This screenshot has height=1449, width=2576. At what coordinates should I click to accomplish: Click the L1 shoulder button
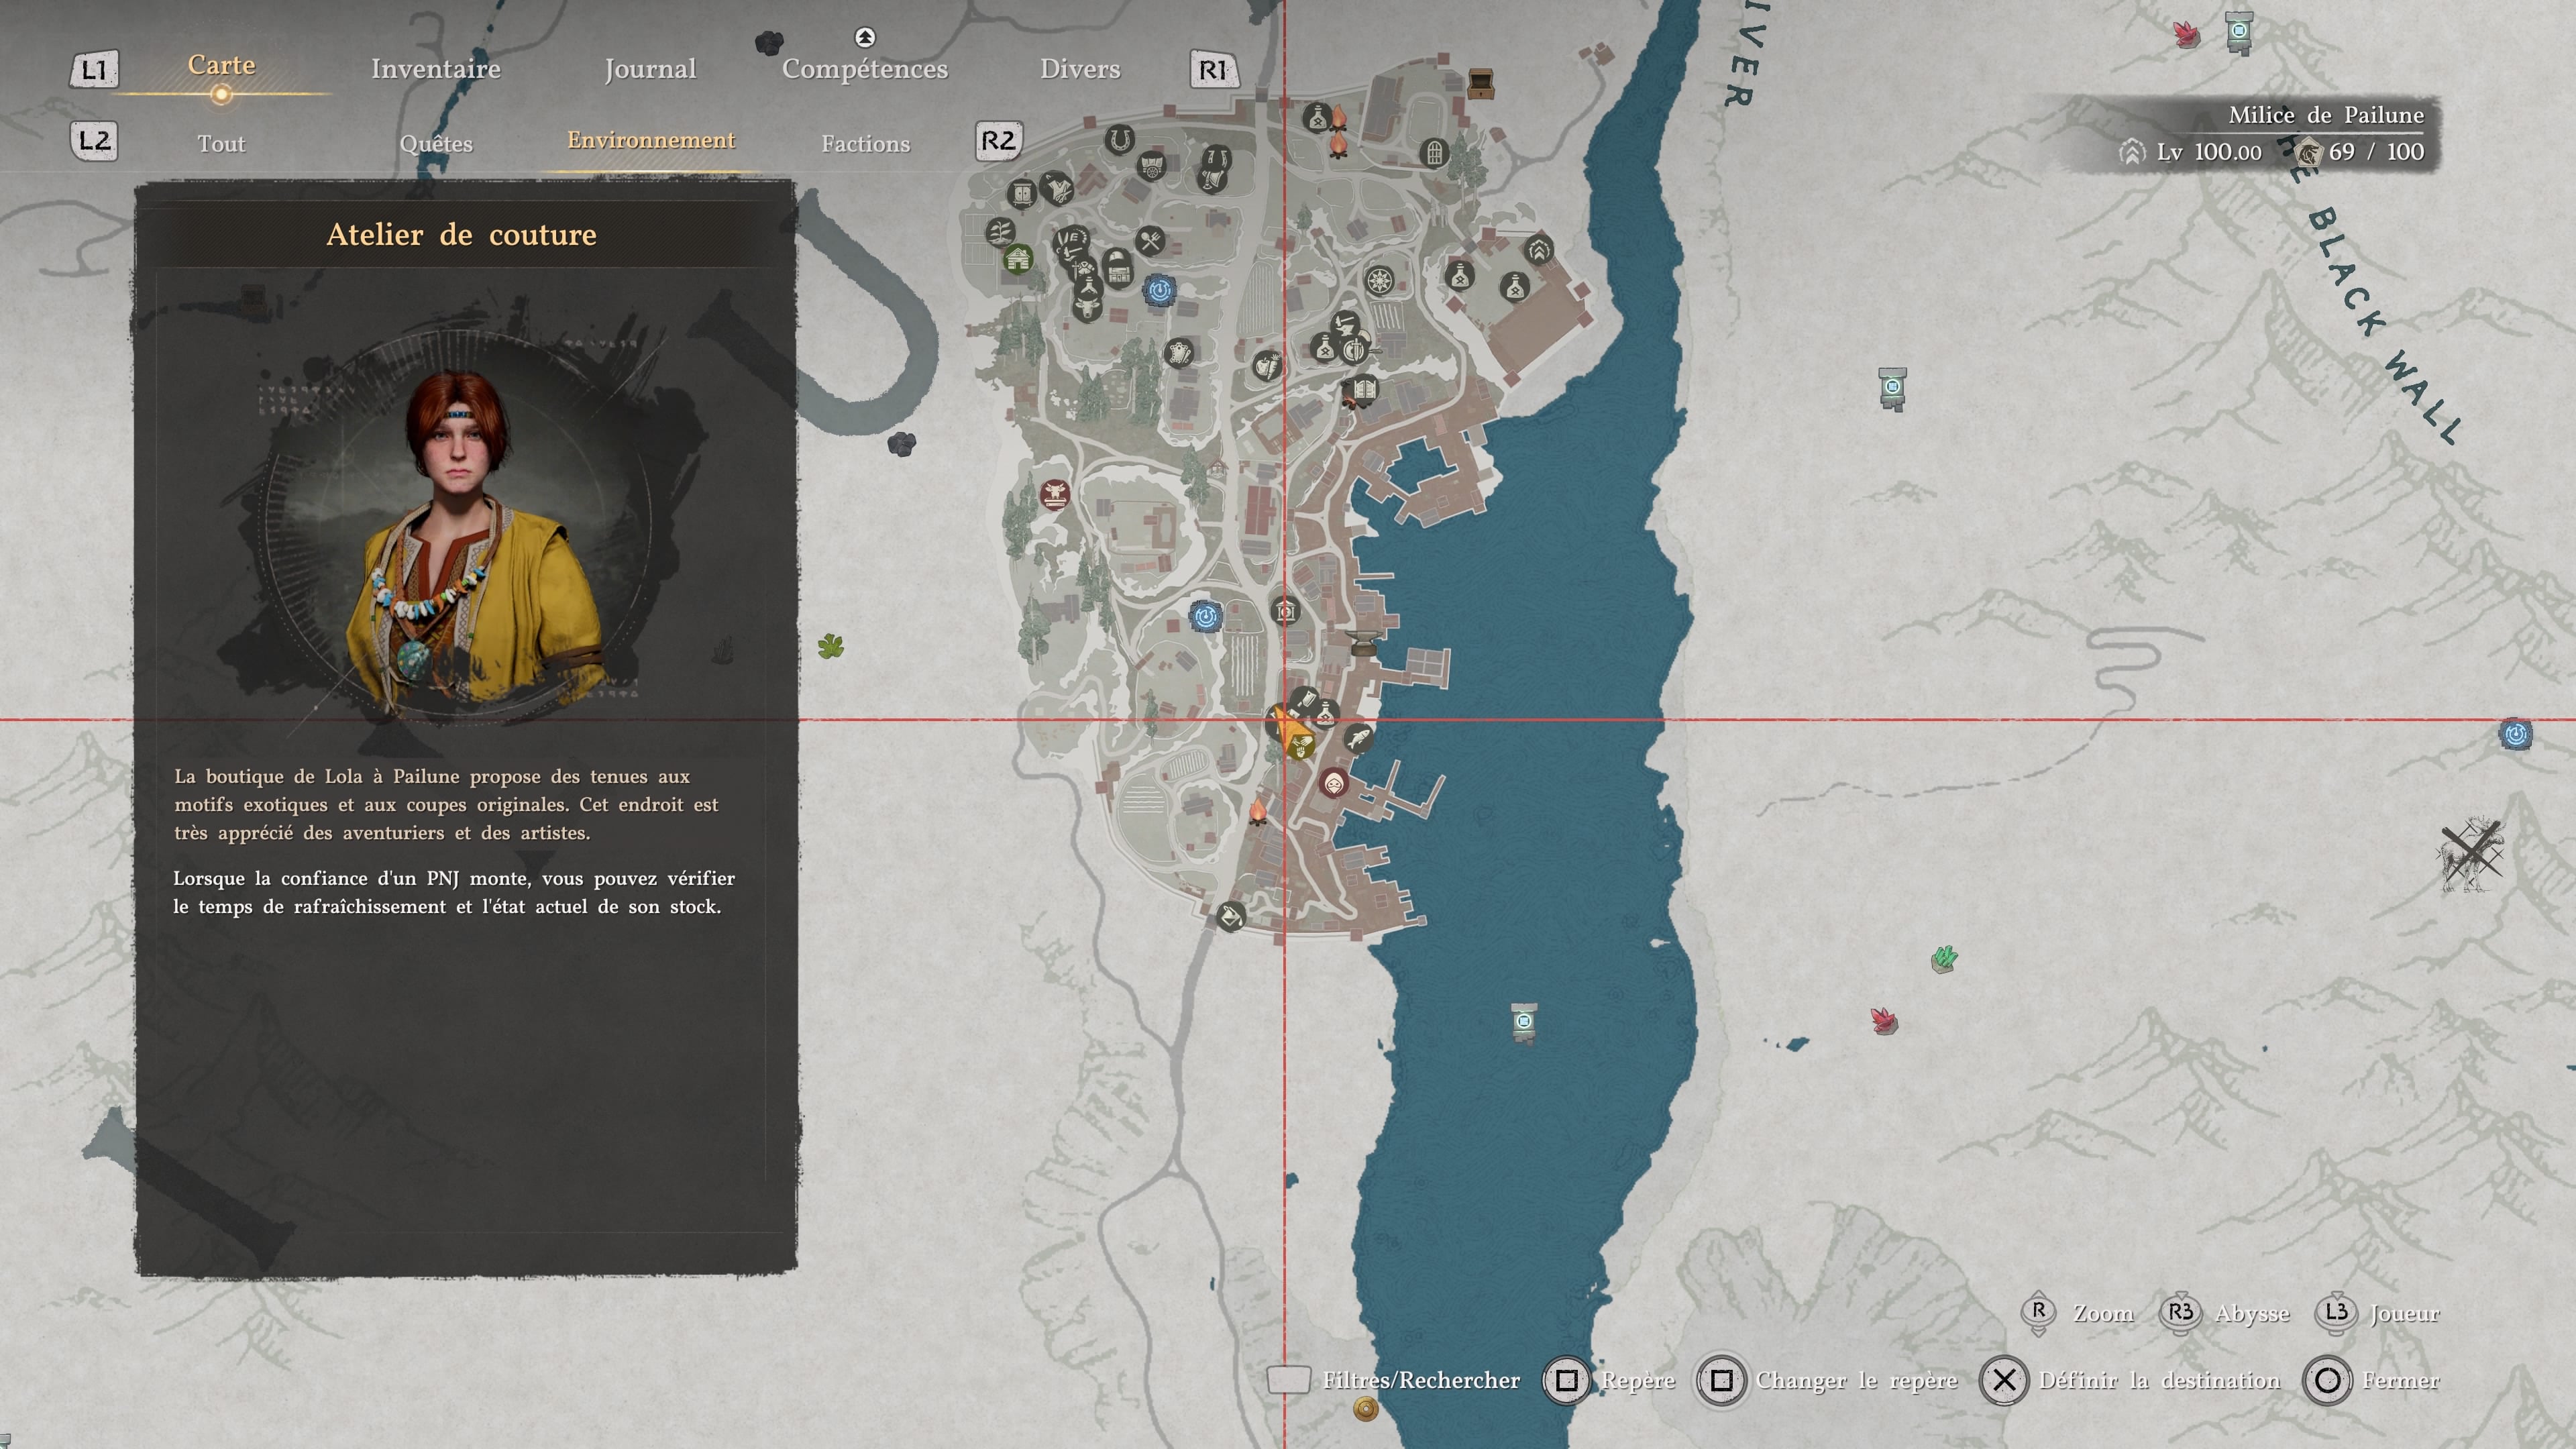point(94,70)
